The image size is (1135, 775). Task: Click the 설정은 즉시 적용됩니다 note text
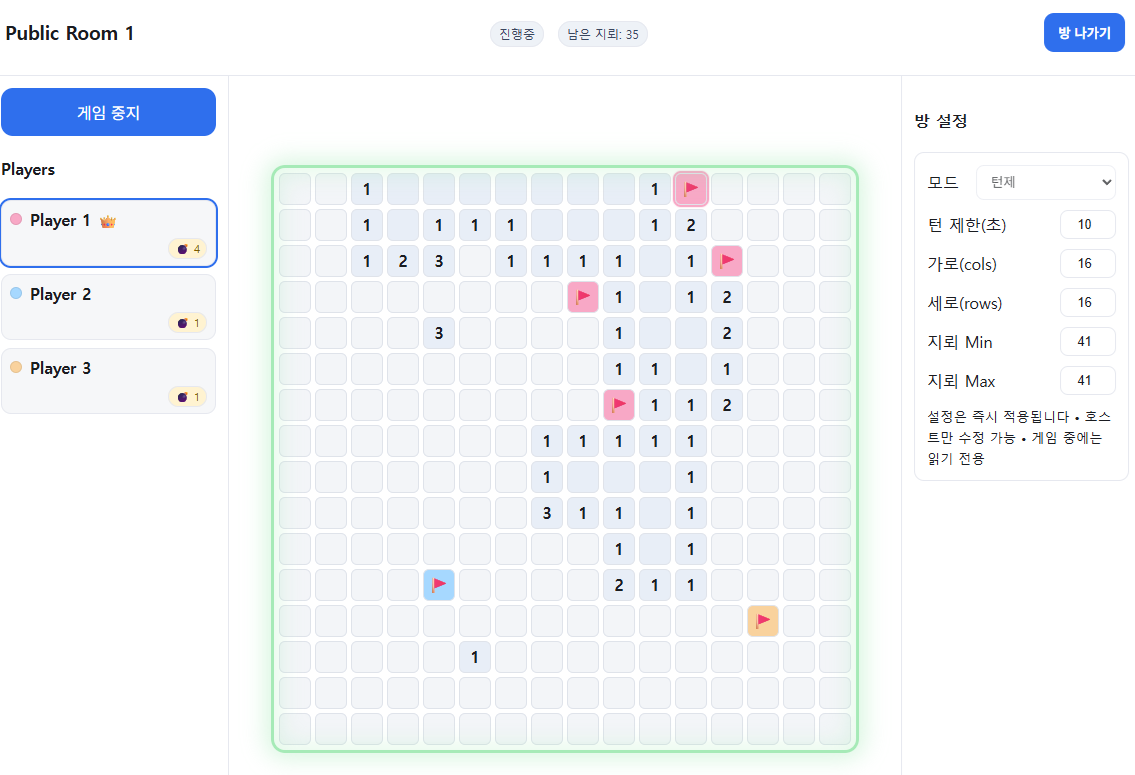[1019, 437]
